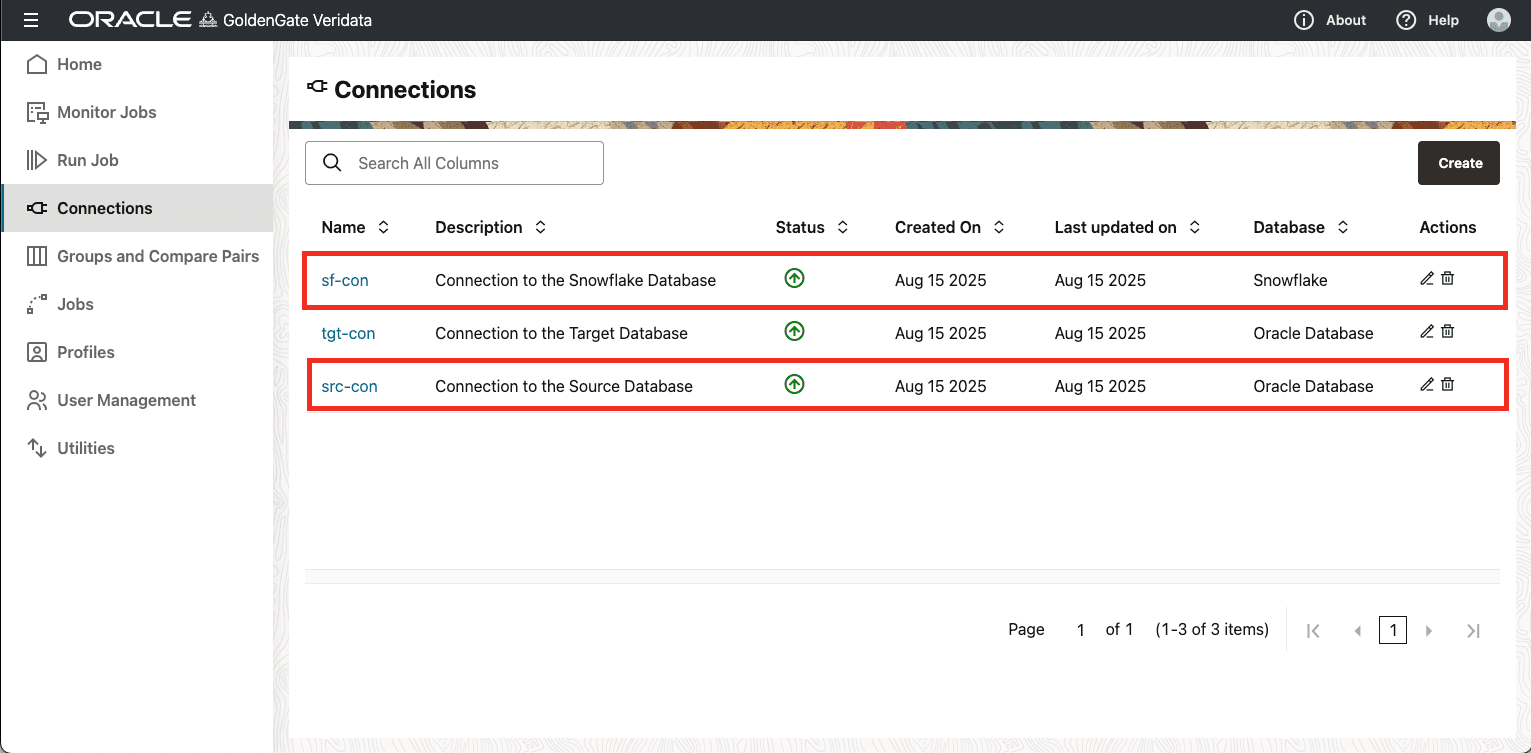Click Oracle GoldenGate Veridata logo
1531x753 pixels.
pyautogui.click(x=220, y=20)
